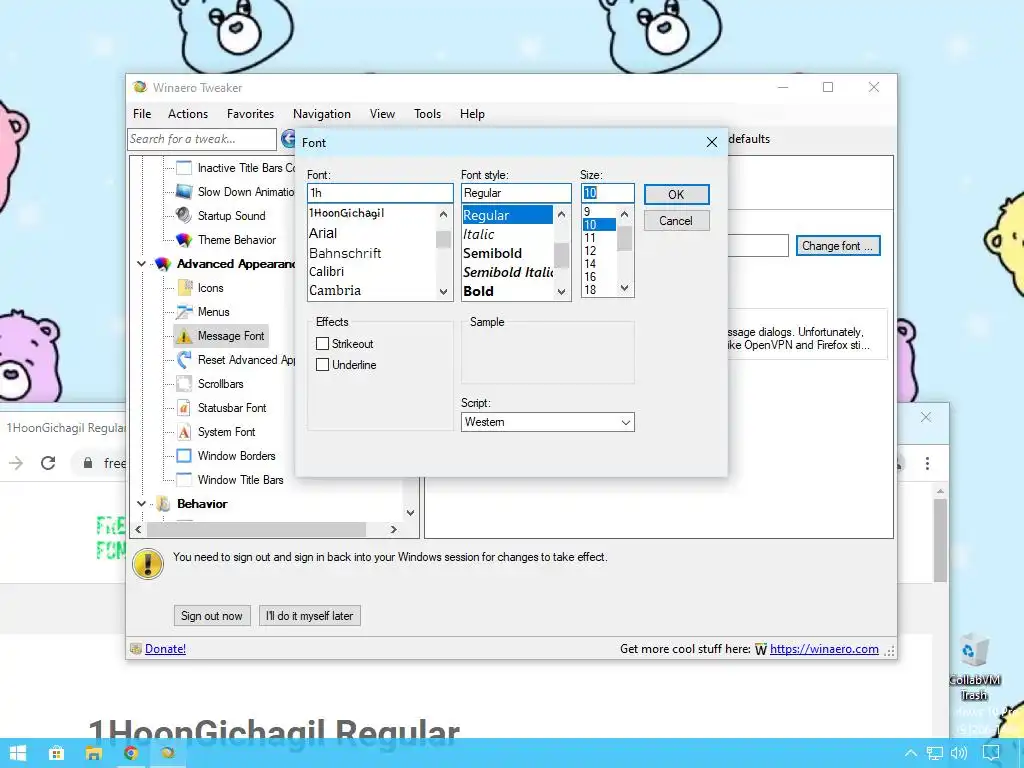This screenshot has height=768, width=1024.
Task: Click the Scrollbars tree icon
Action: pos(184,384)
